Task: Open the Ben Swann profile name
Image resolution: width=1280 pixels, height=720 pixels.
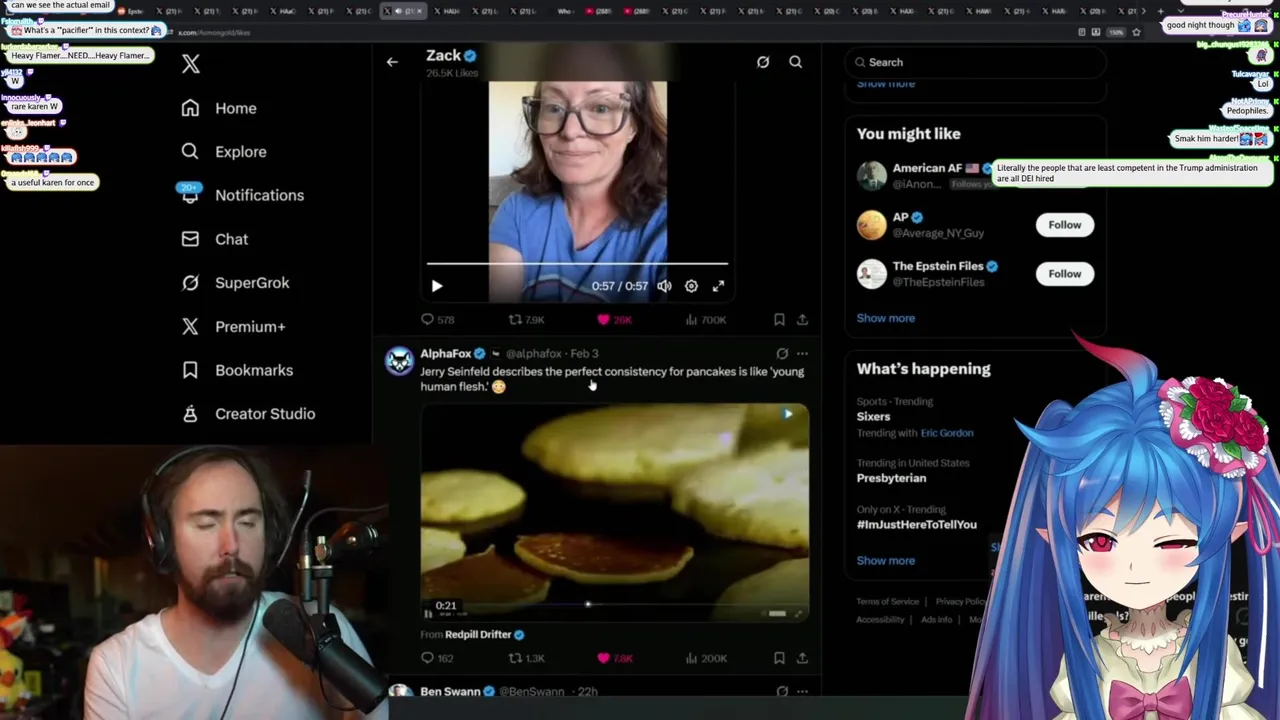Action: click(450, 692)
